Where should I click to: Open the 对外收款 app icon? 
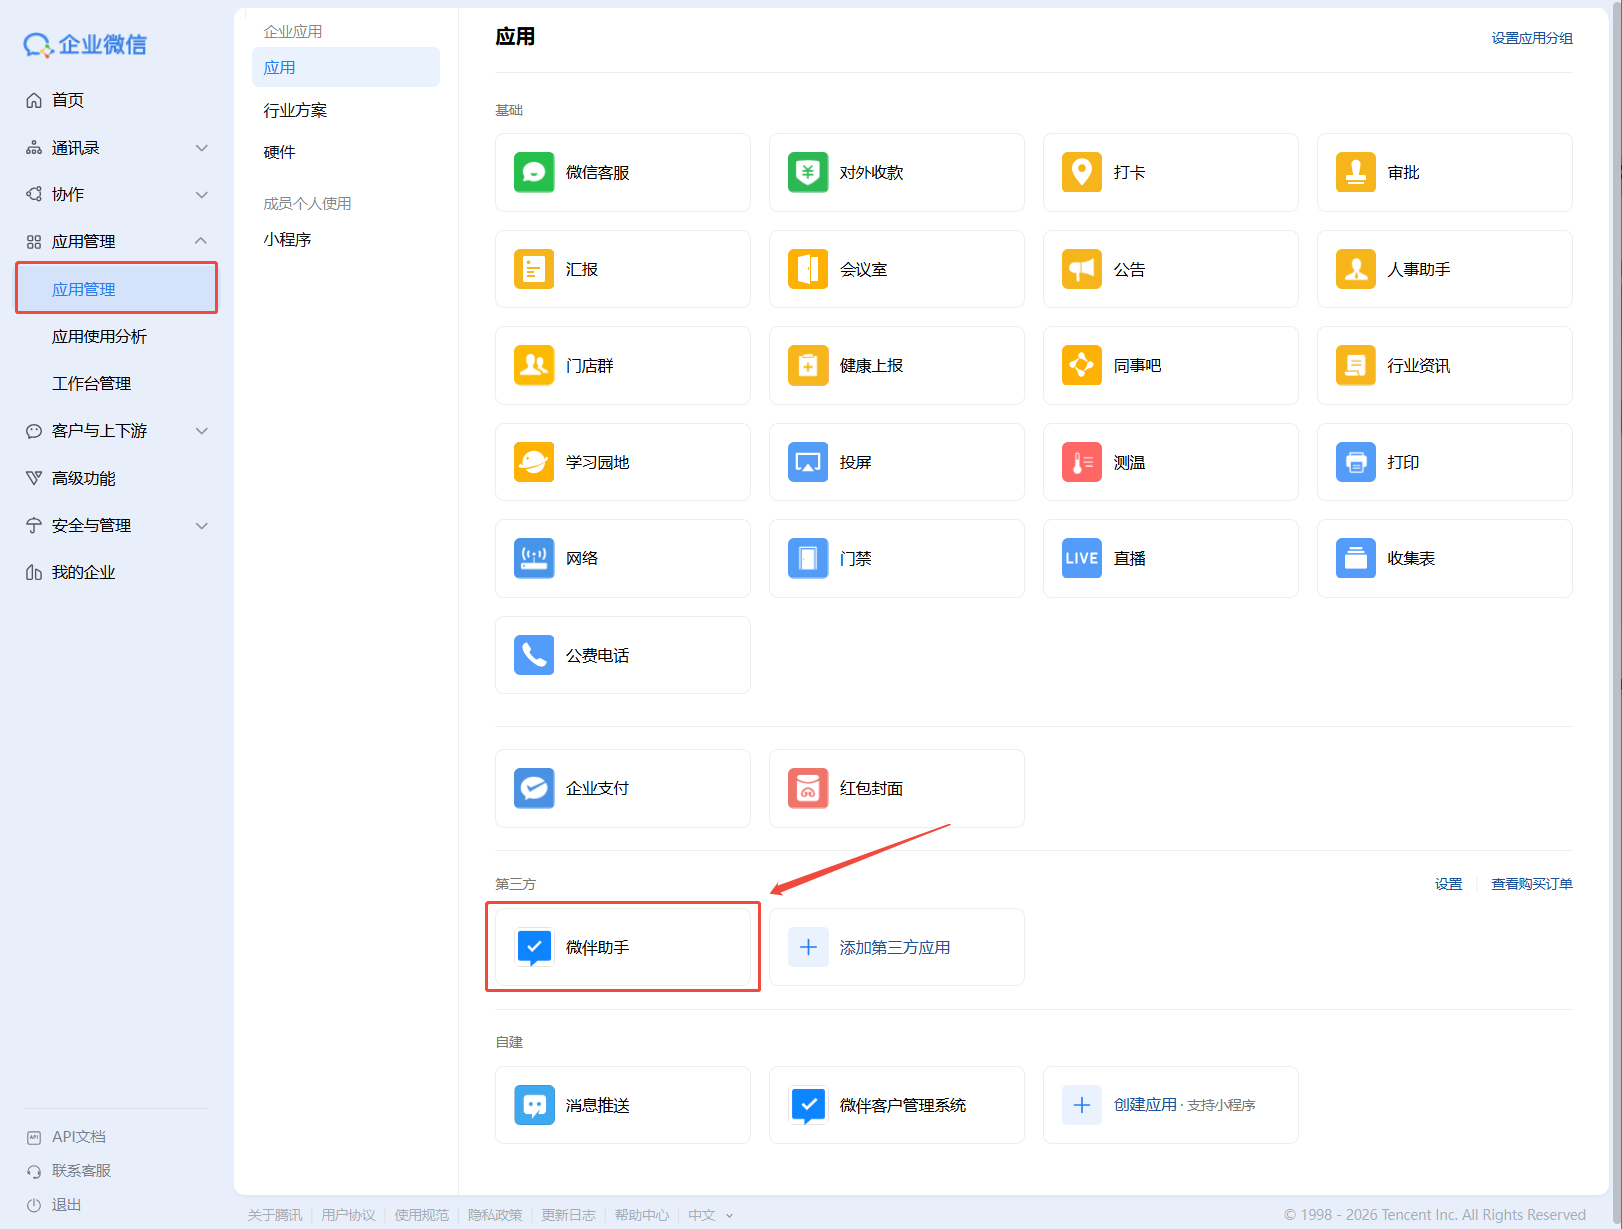point(808,172)
